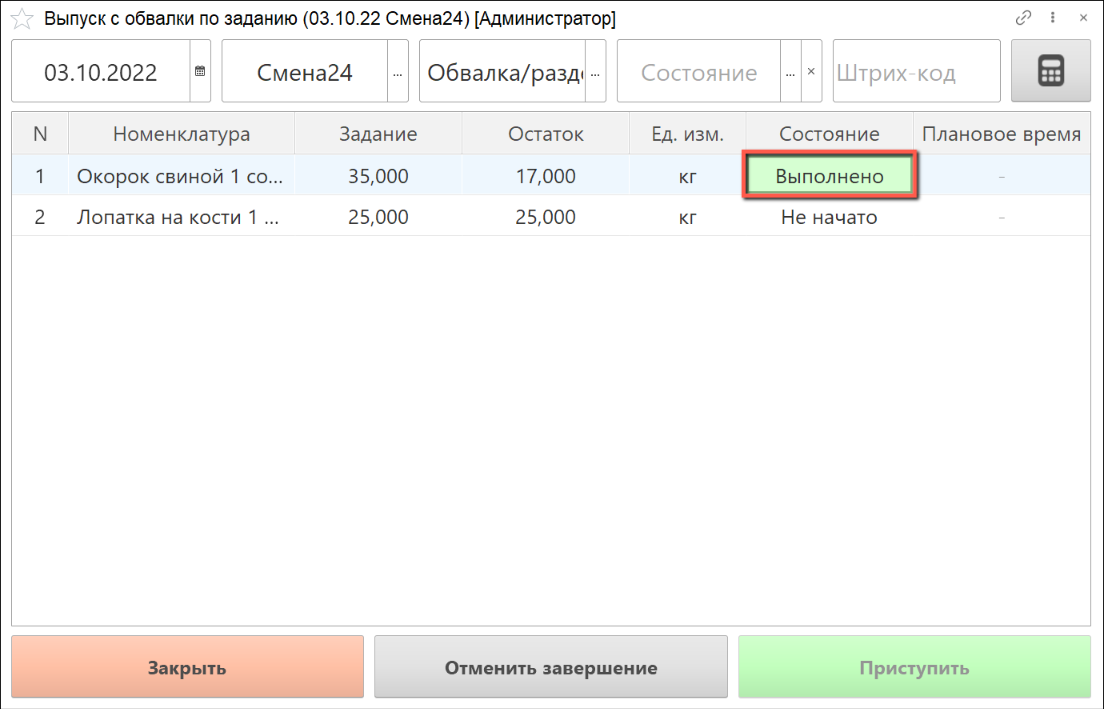1104x709 pixels.
Task: Open selection list for Обвалка/разделка field
Action: pos(596,72)
